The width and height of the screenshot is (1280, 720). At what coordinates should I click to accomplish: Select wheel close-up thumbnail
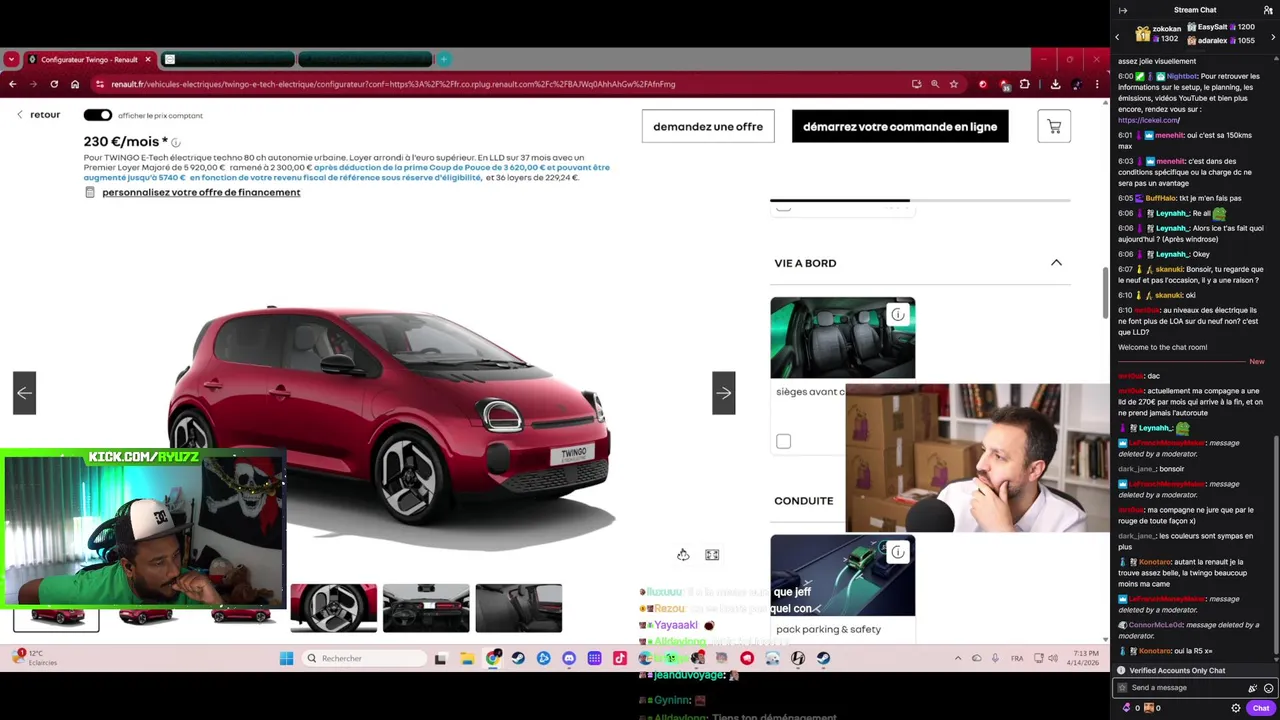pyautogui.click(x=334, y=608)
